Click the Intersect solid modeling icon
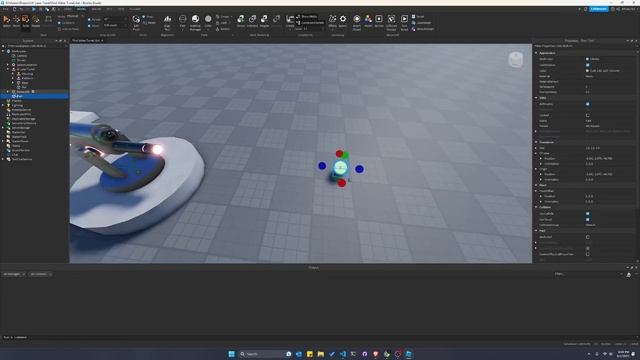640x360 pixels. point(252,20)
